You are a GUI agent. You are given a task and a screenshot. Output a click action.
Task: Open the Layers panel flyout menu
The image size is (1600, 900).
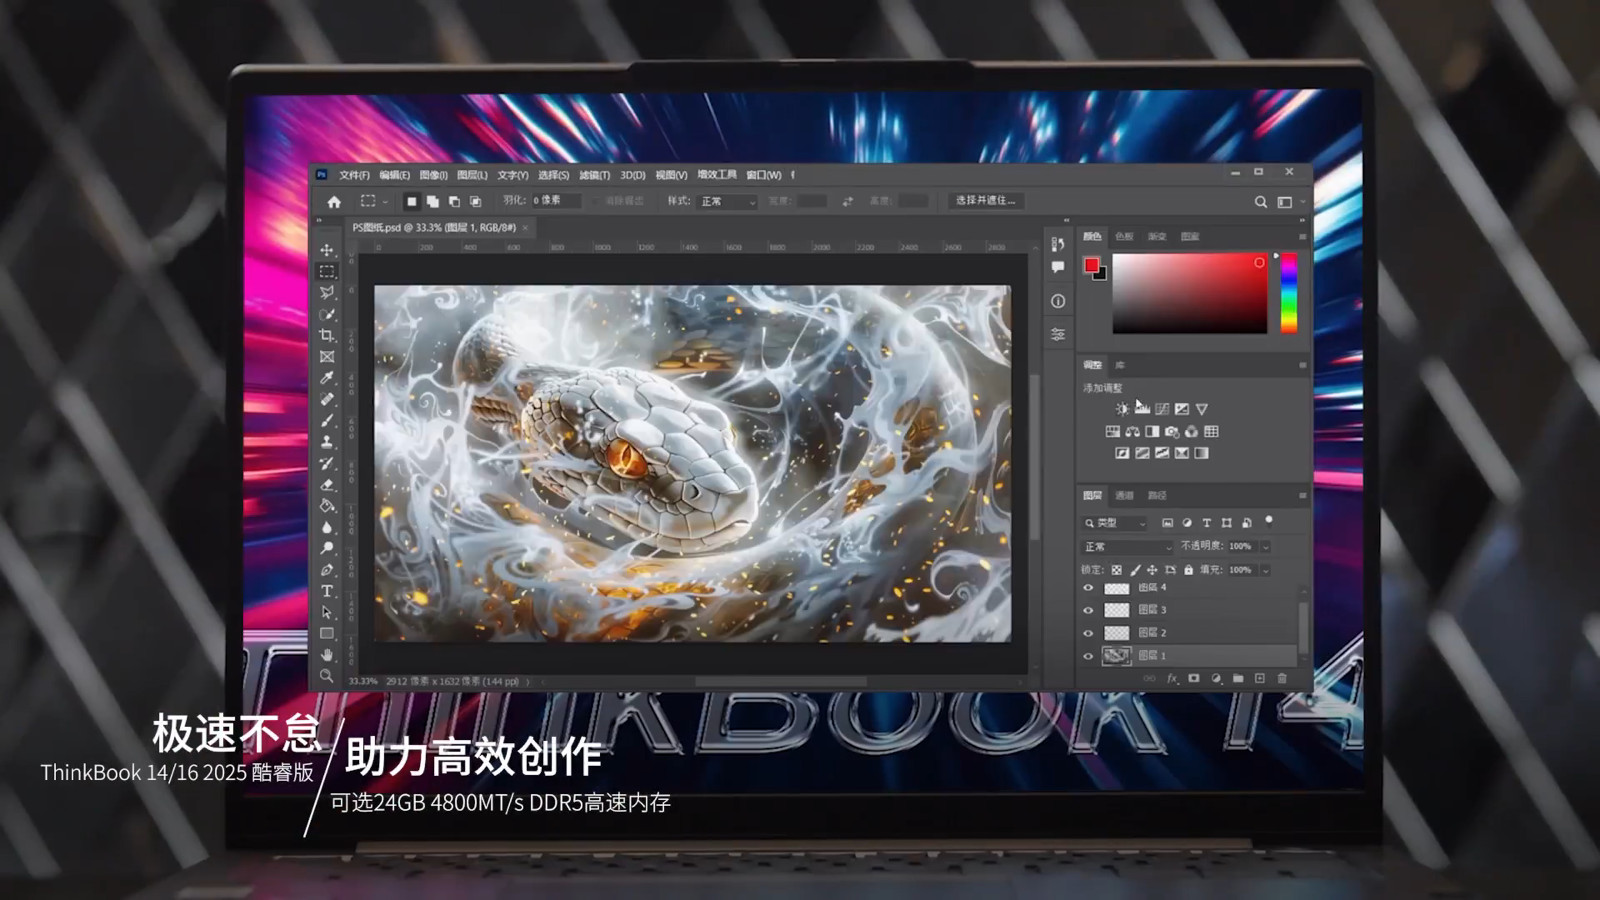click(1302, 495)
